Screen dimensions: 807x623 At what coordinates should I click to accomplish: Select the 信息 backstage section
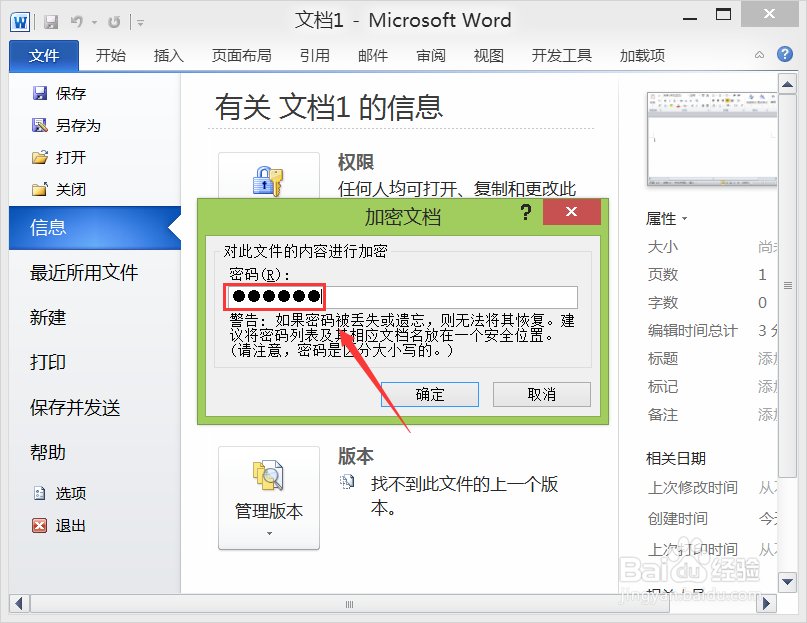(x=95, y=228)
